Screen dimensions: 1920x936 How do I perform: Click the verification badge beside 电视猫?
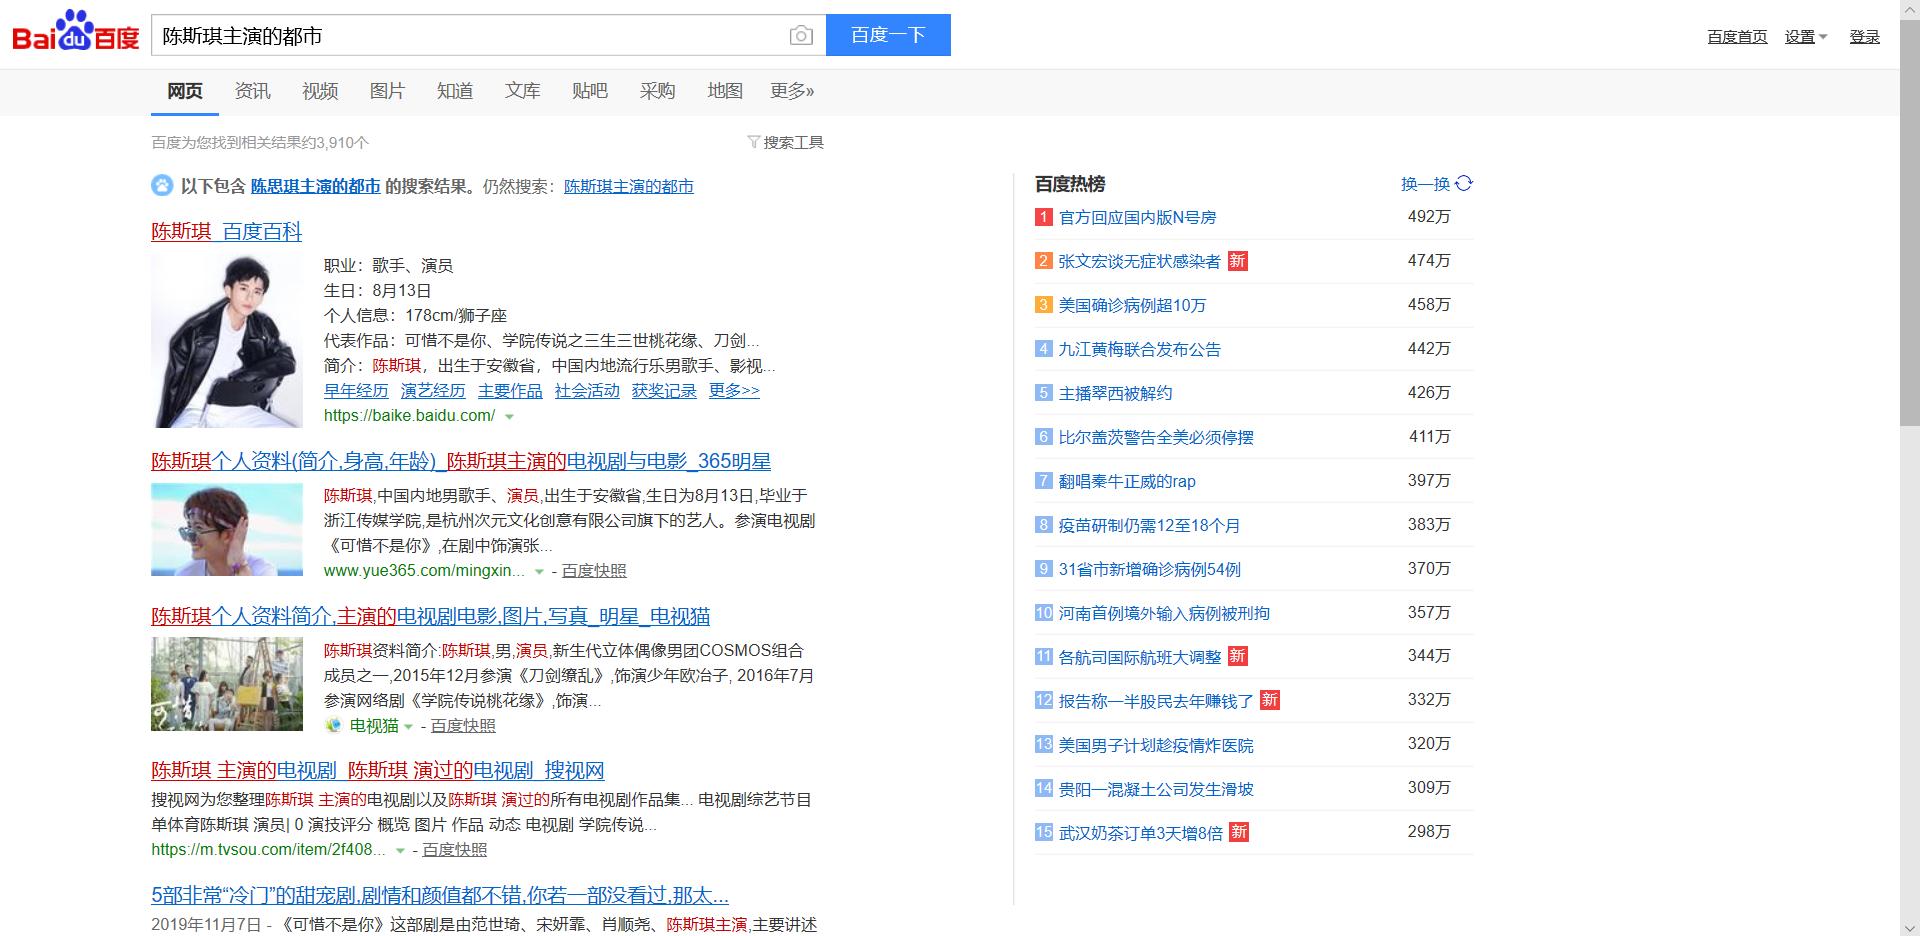(333, 727)
